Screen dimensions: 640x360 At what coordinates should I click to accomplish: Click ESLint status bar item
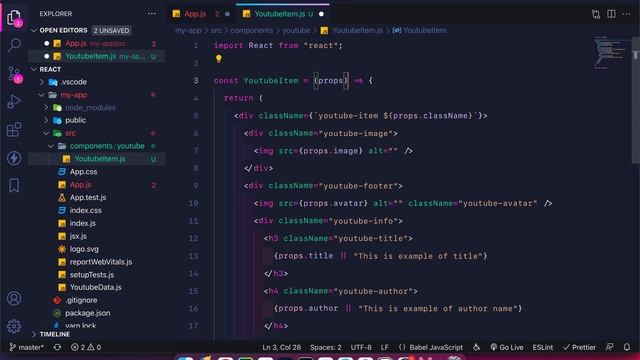(x=542, y=347)
